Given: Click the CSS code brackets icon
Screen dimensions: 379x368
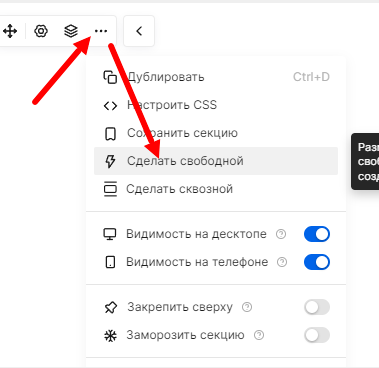Looking at the screenshot, I should (x=110, y=106).
